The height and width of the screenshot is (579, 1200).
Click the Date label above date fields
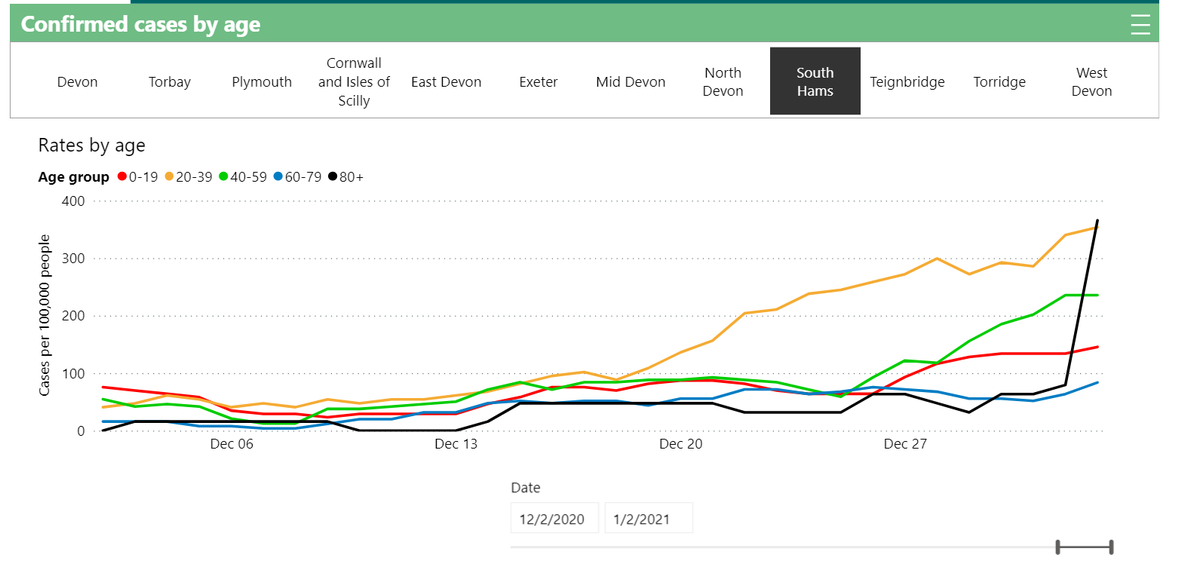[x=525, y=488]
